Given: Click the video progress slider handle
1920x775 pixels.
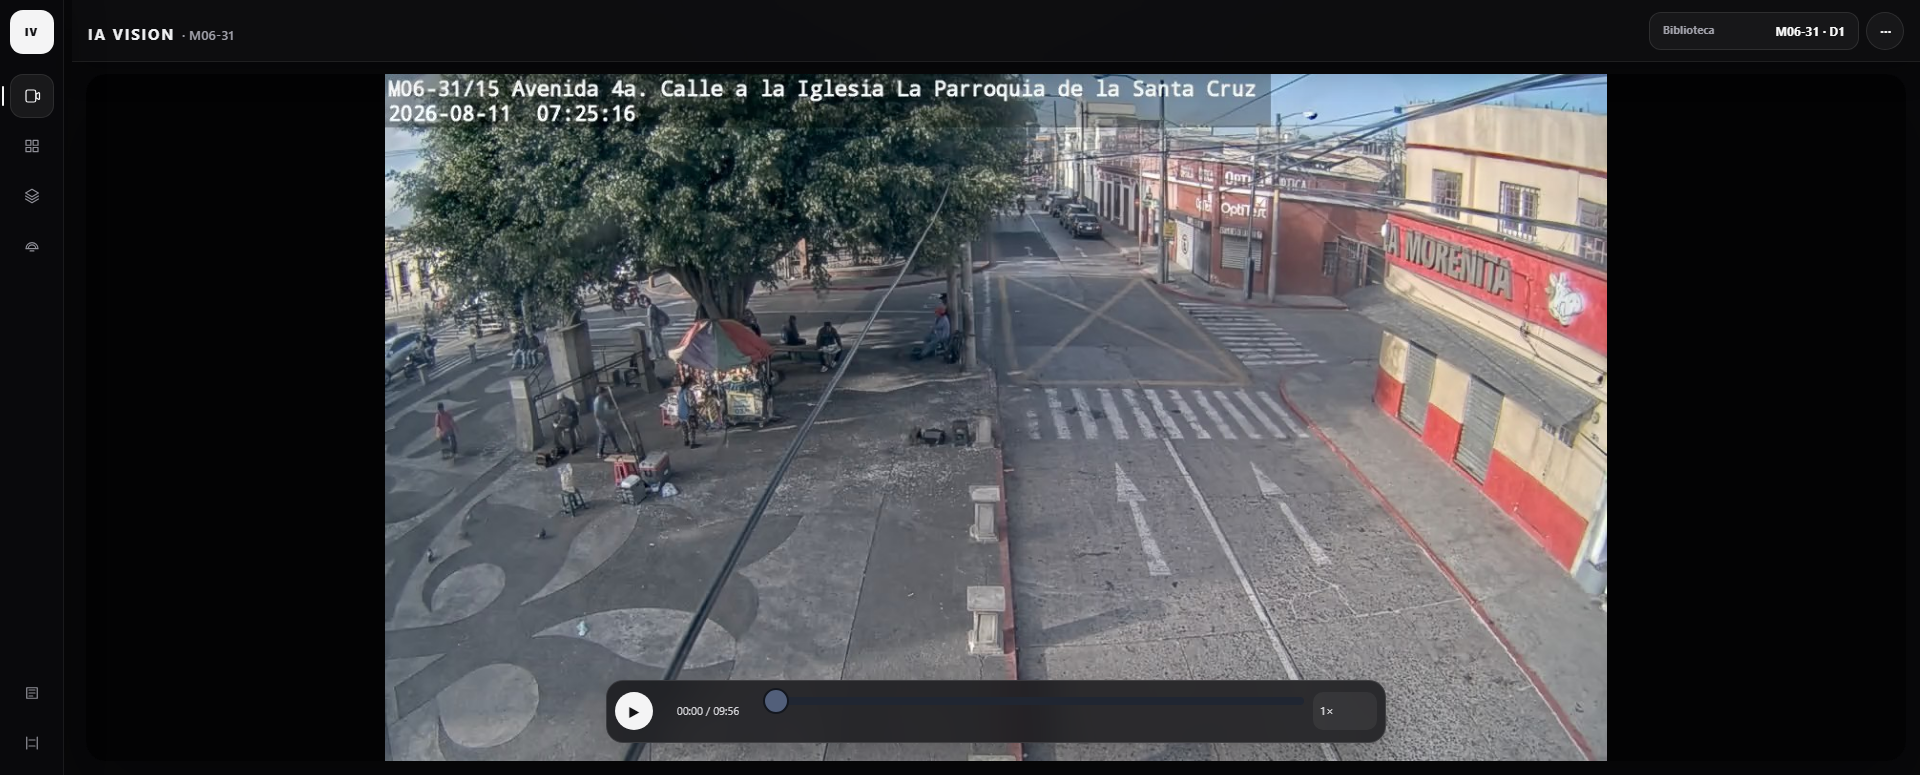Looking at the screenshot, I should click(x=776, y=702).
